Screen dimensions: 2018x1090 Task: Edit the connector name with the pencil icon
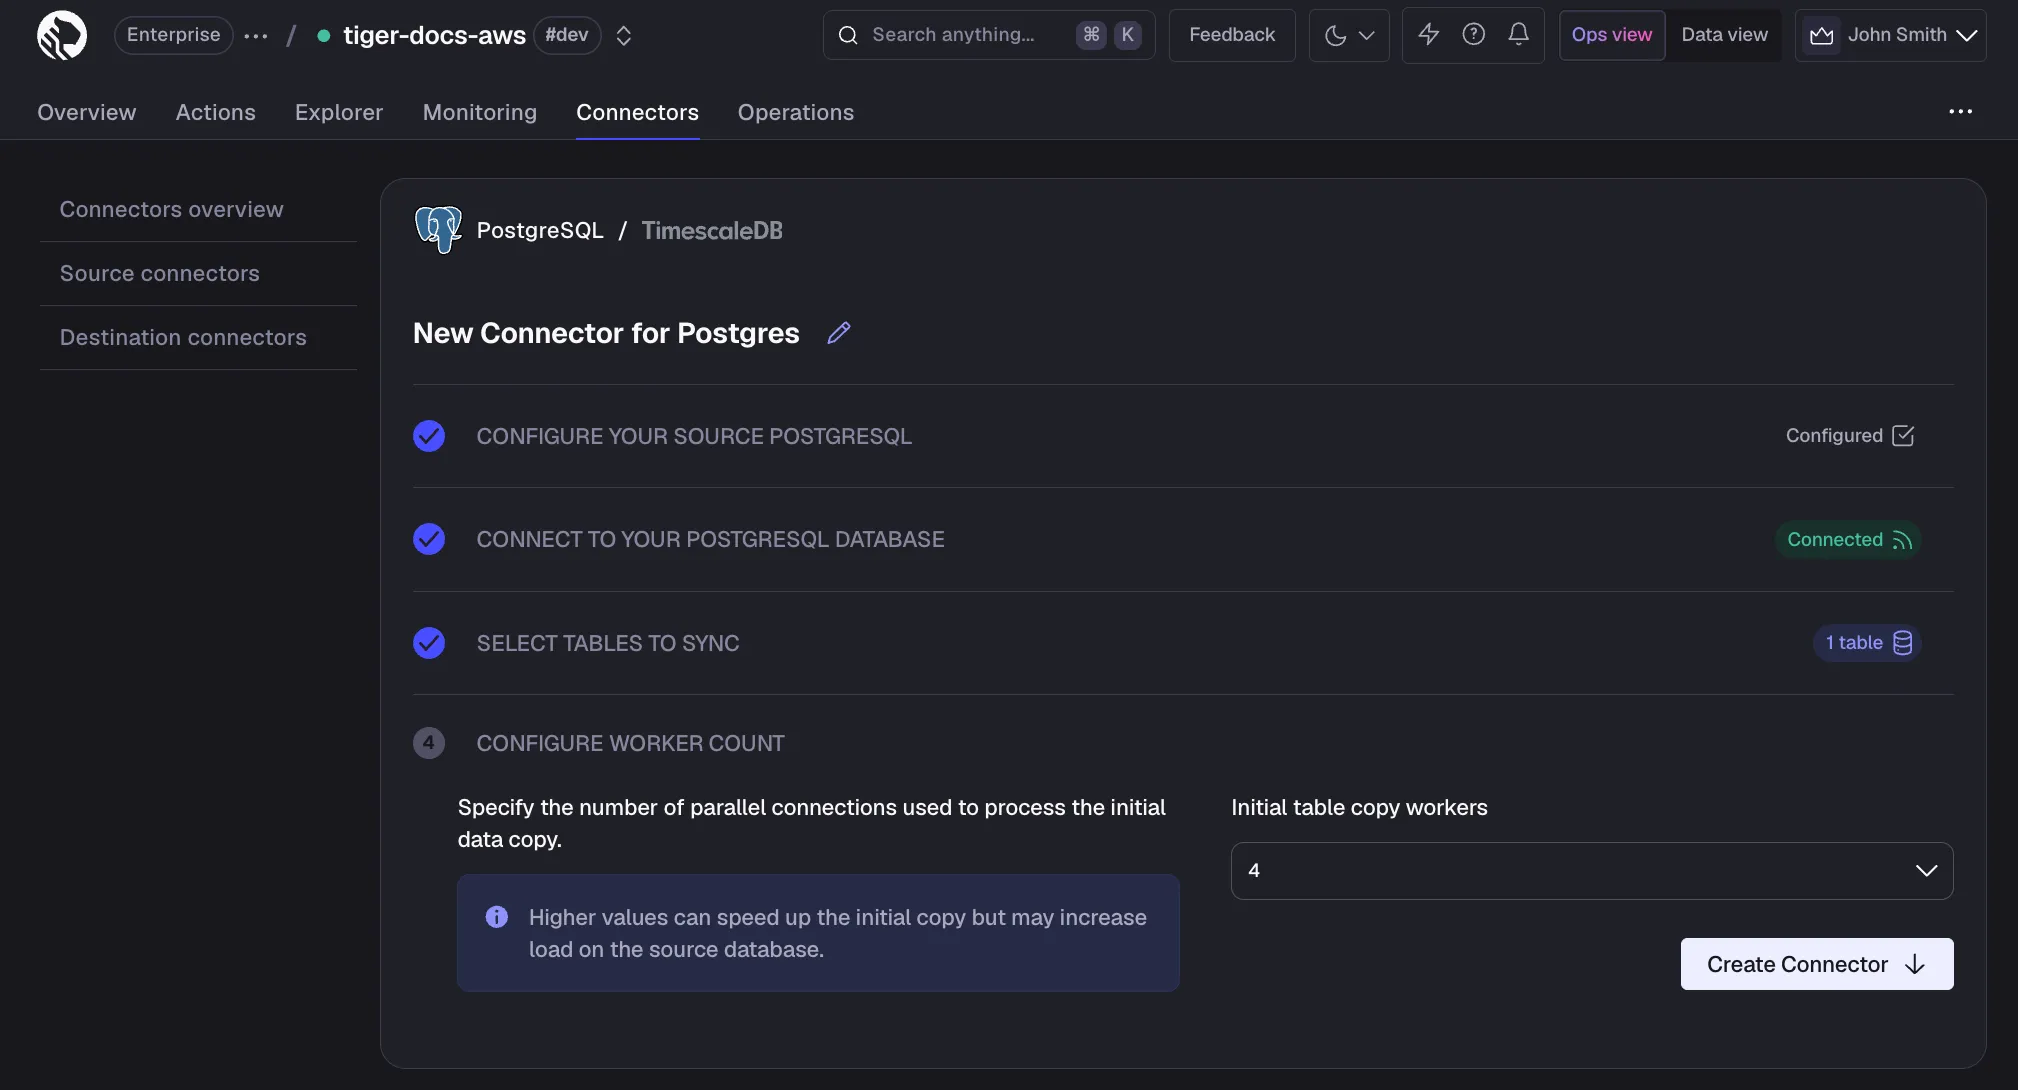839,333
